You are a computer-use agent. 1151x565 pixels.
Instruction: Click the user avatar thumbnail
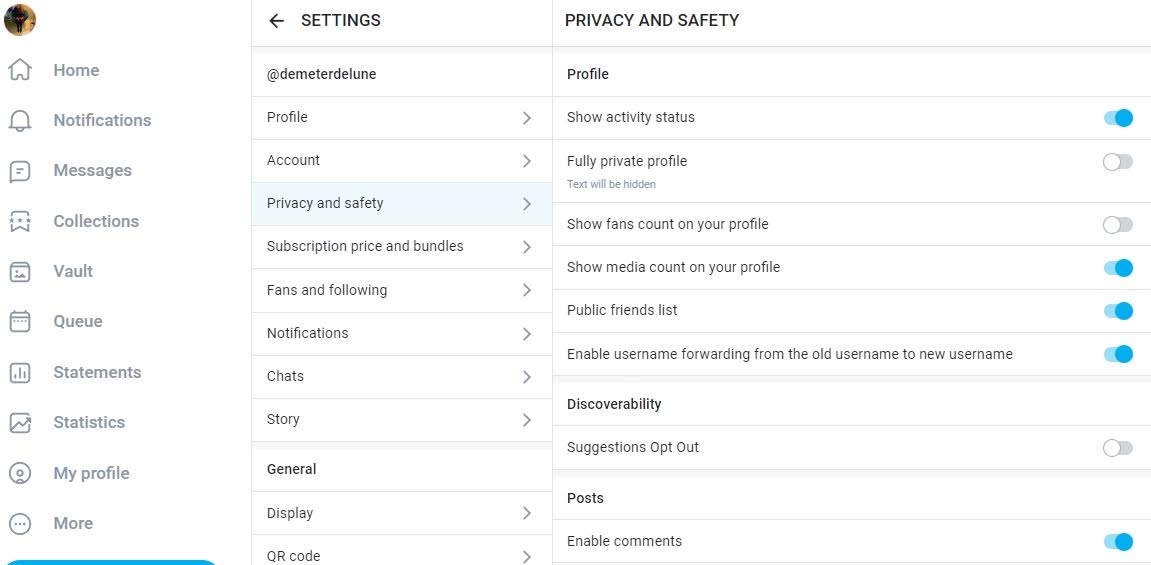[20, 20]
